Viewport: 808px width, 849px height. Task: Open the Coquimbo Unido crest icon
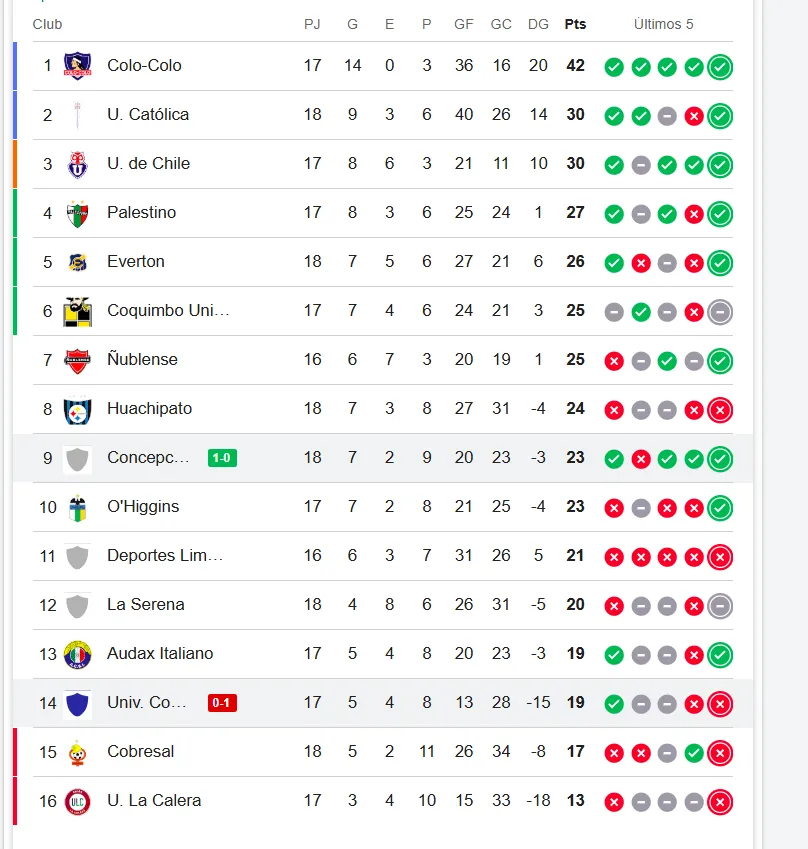pyautogui.click(x=77, y=311)
